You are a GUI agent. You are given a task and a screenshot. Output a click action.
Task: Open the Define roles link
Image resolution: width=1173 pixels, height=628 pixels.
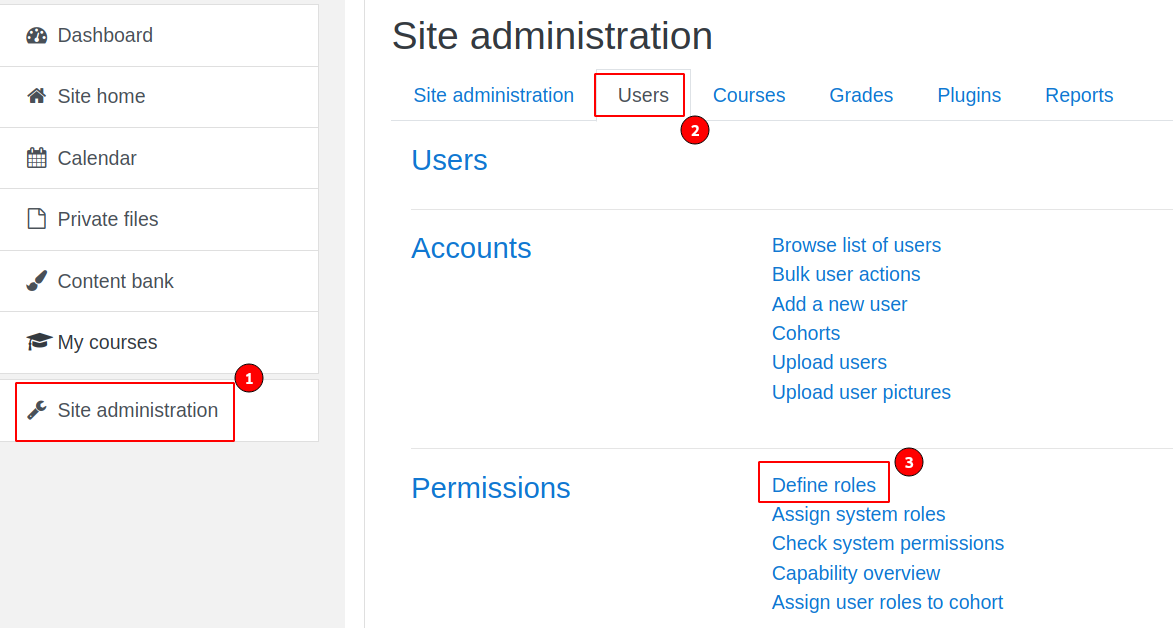coord(823,485)
